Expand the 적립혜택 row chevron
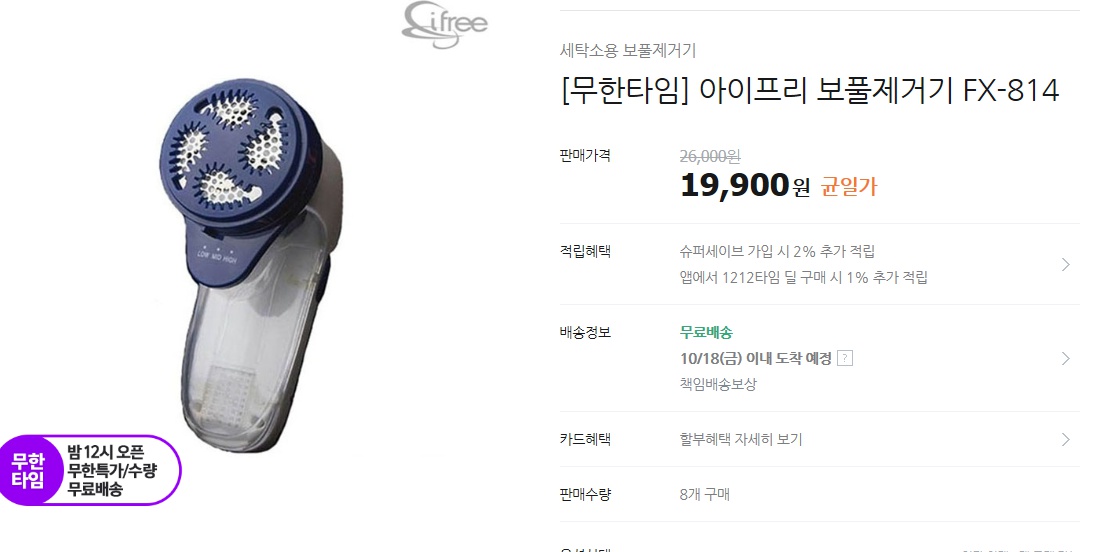The height and width of the screenshot is (552, 1095). point(1065,264)
